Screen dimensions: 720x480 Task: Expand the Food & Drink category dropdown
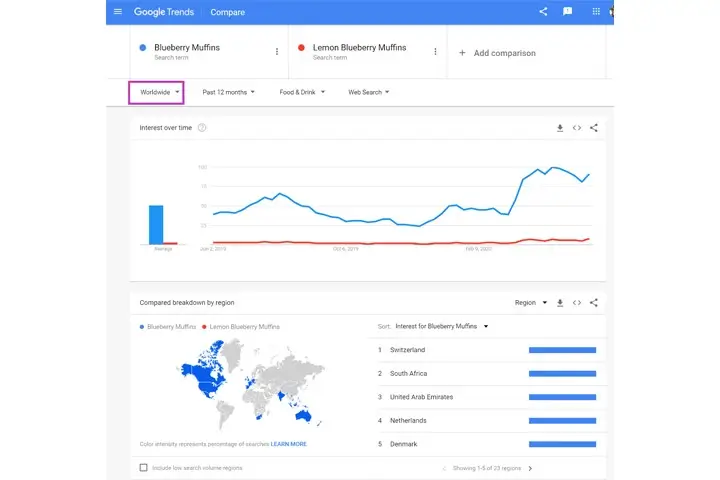(x=302, y=92)
